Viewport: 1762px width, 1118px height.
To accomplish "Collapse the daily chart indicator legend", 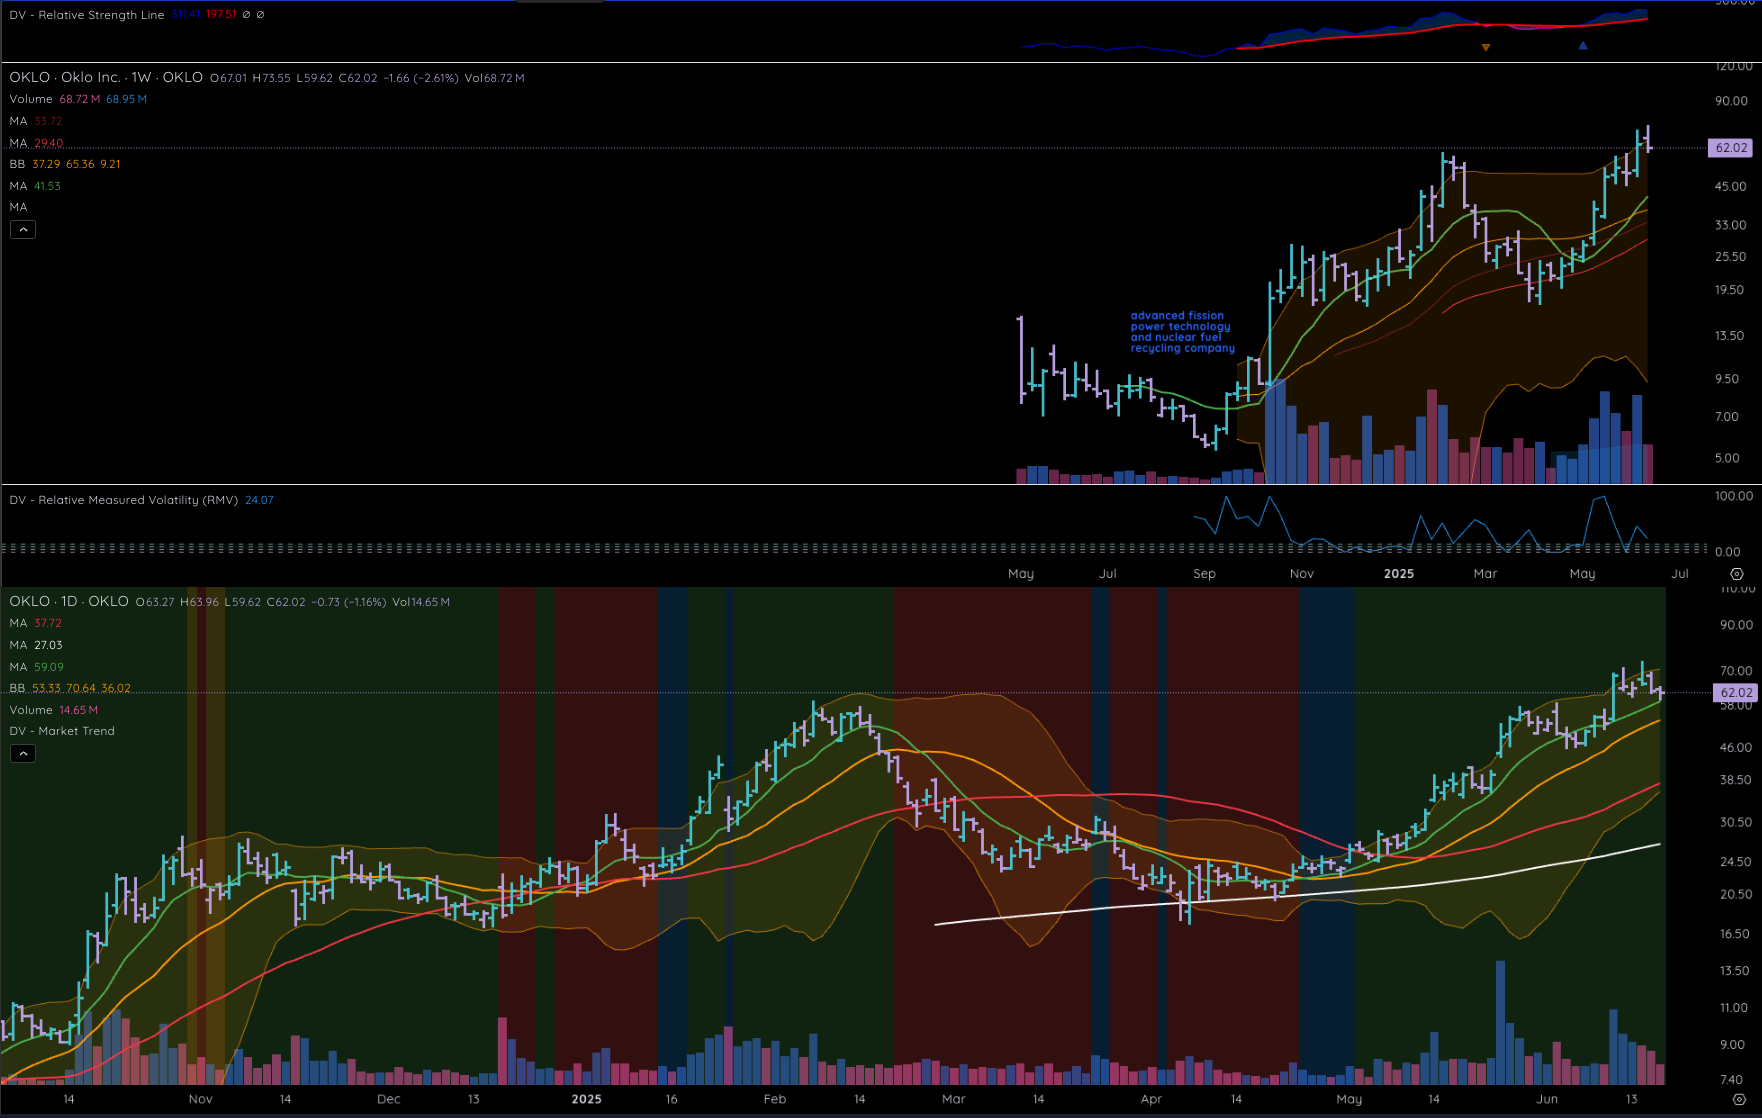I will tap(23, 754).
